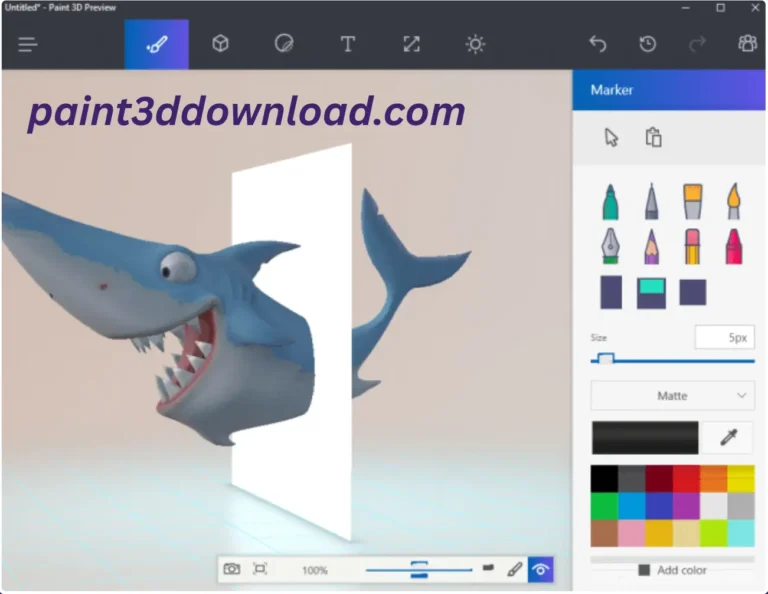Pick the brown color swatch
Image resolution: width=768 pixels, height=594 pixels.
click(x=604, y=533)
